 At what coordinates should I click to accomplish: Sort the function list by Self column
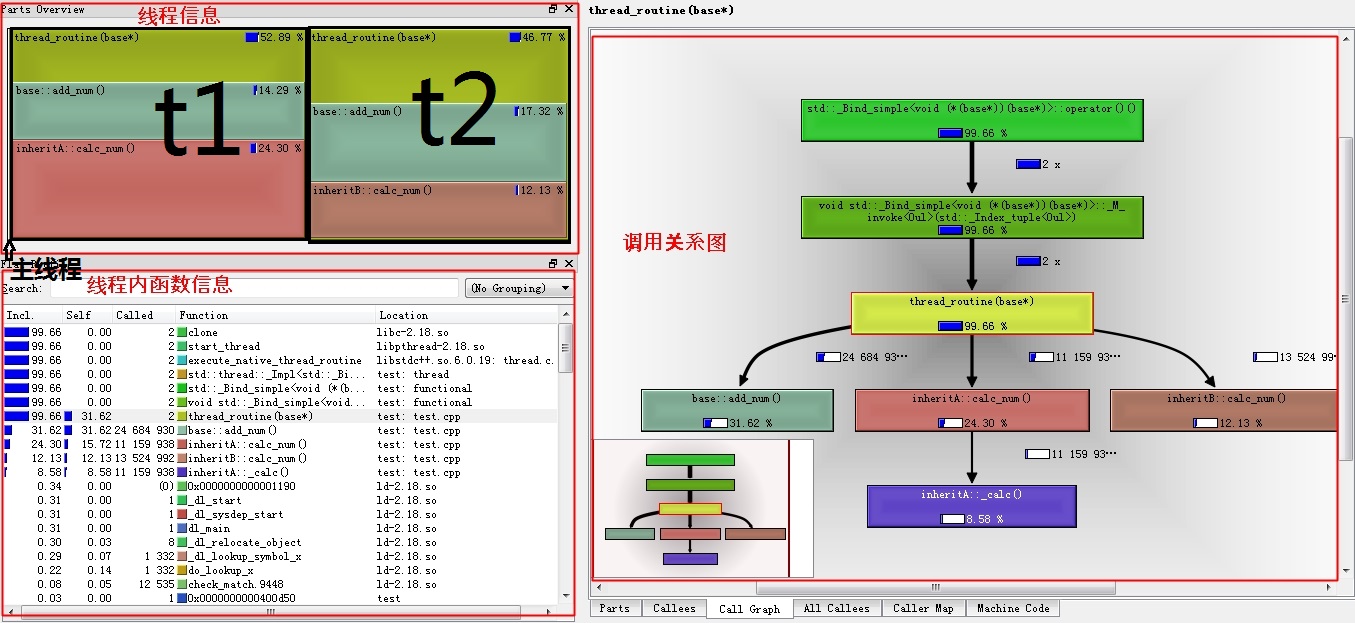pos(87,315)
